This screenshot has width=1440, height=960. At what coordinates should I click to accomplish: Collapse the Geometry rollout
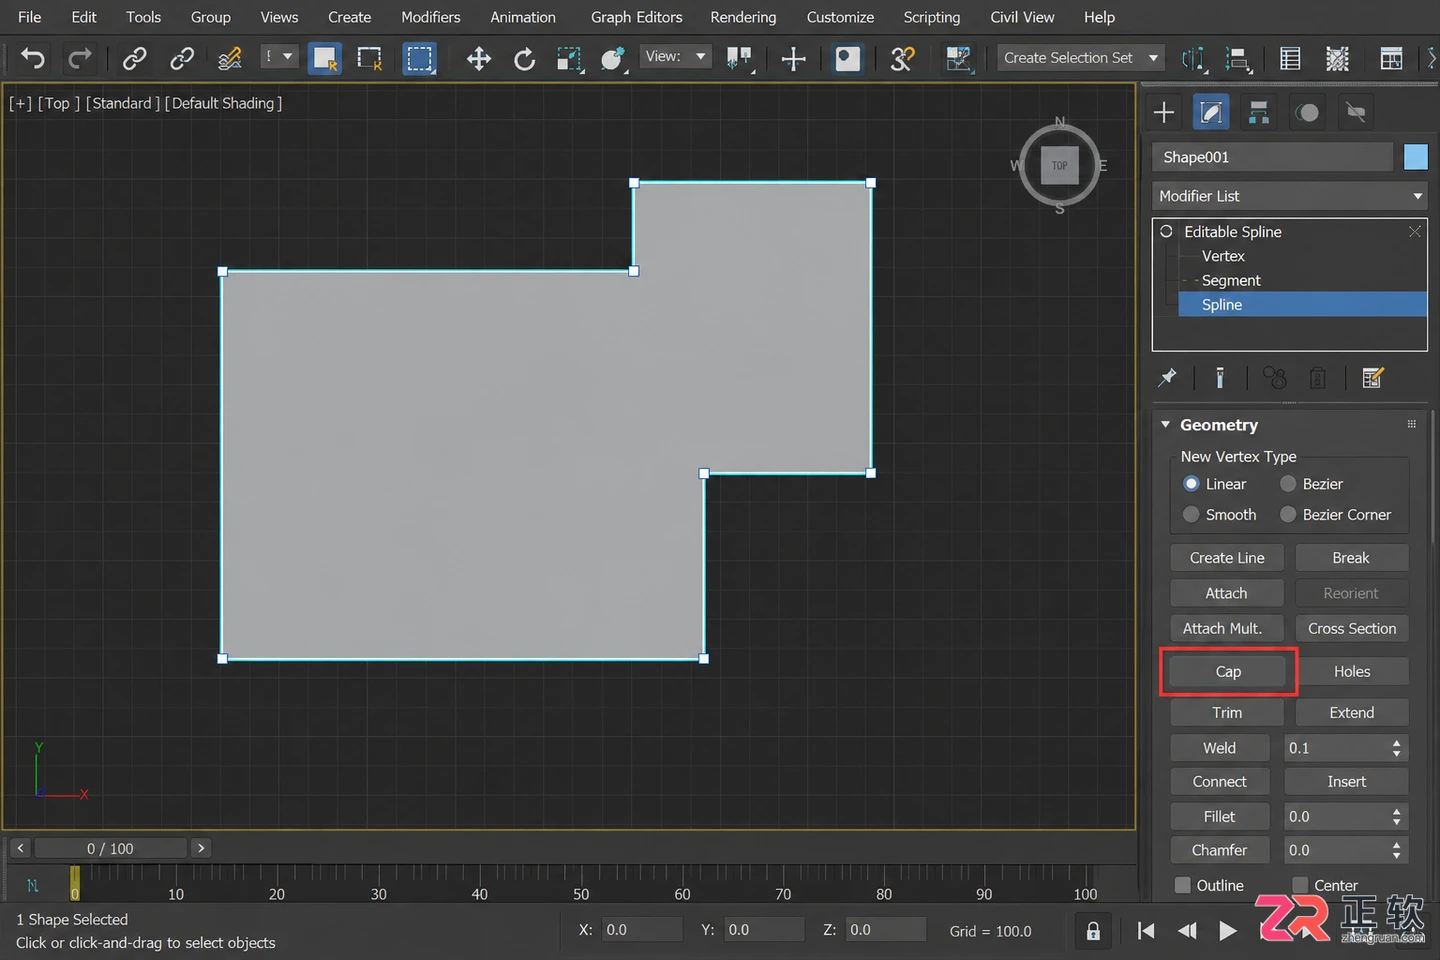click(x=1165, y=425)
